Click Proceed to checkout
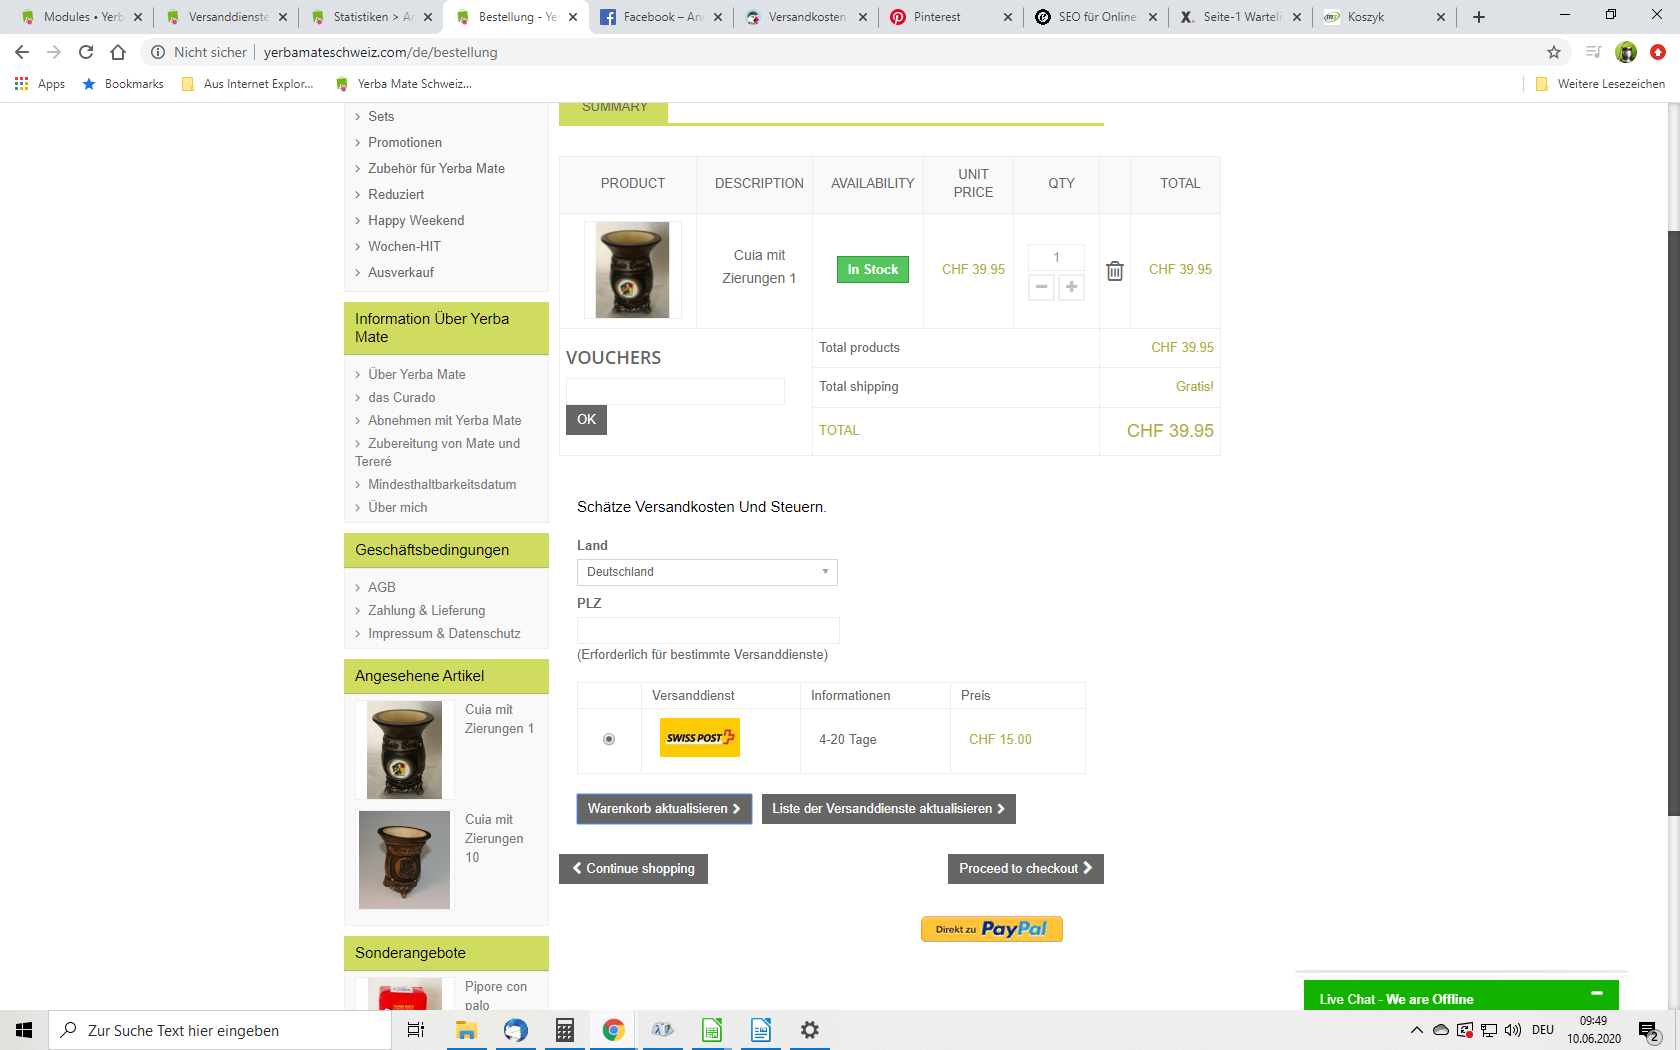1680x1050 pixels. pos(1026,869)
